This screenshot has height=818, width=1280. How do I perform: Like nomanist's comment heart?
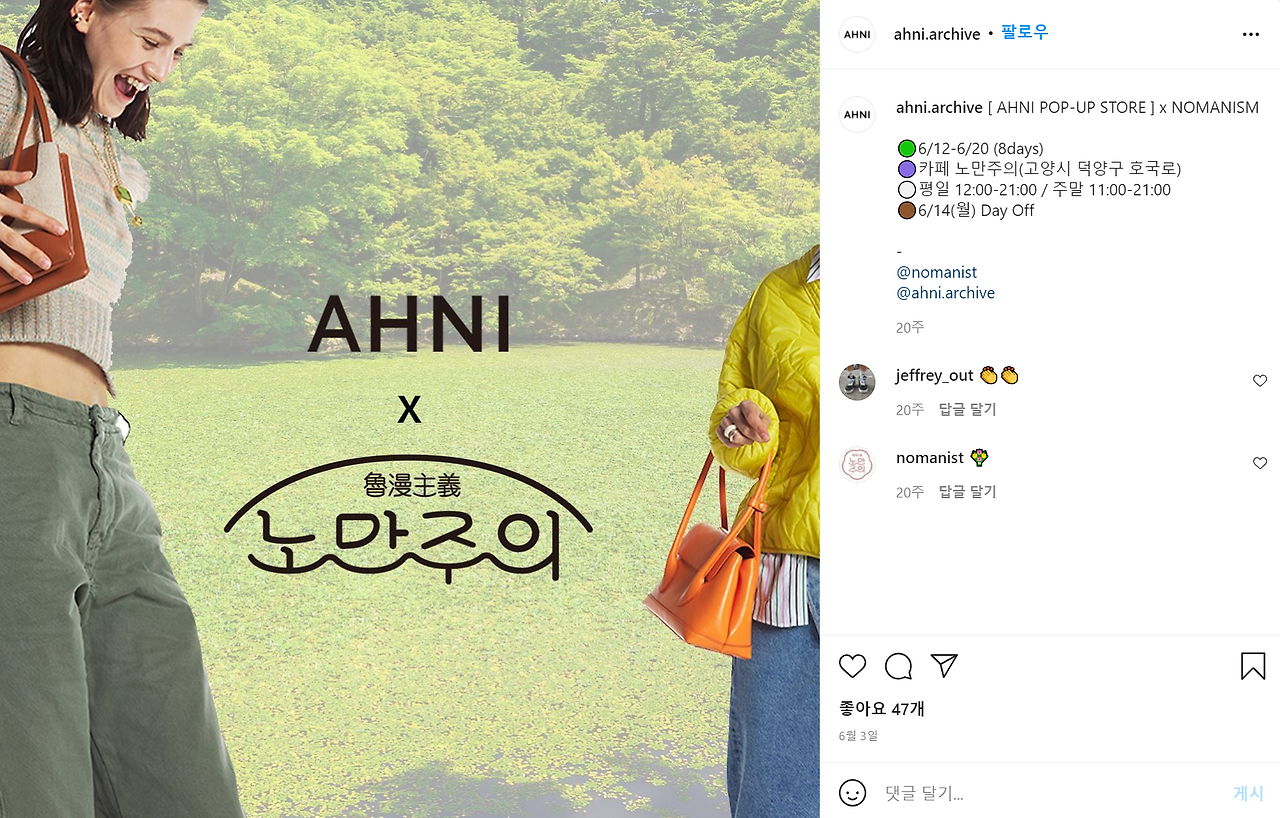(x=1260, y=463)
